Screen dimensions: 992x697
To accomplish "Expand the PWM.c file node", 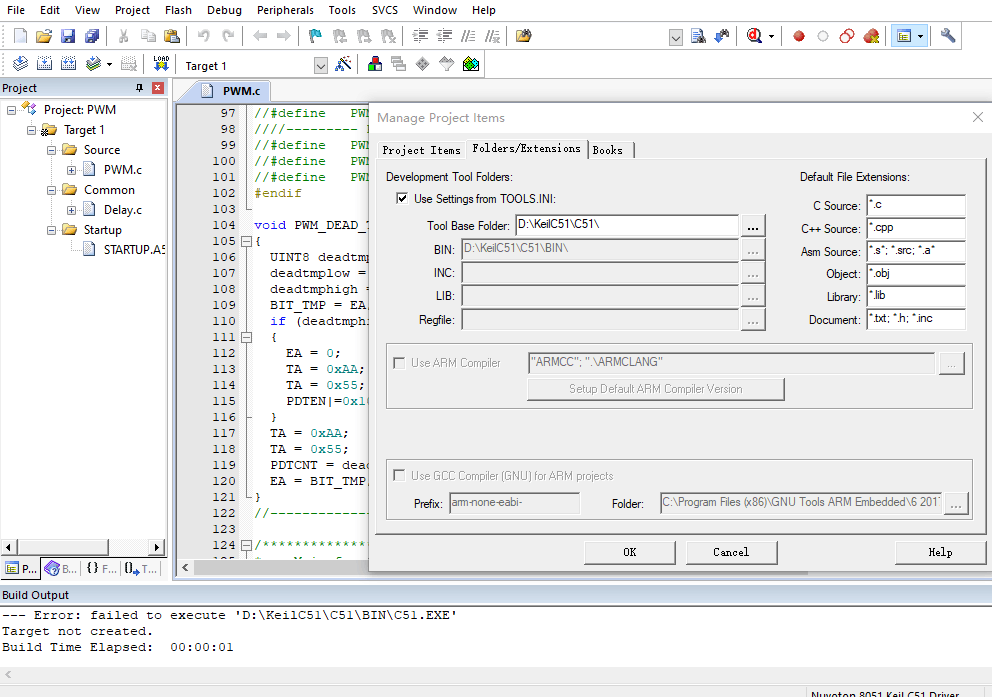I will pyautogui.click(x=71, y=170).
